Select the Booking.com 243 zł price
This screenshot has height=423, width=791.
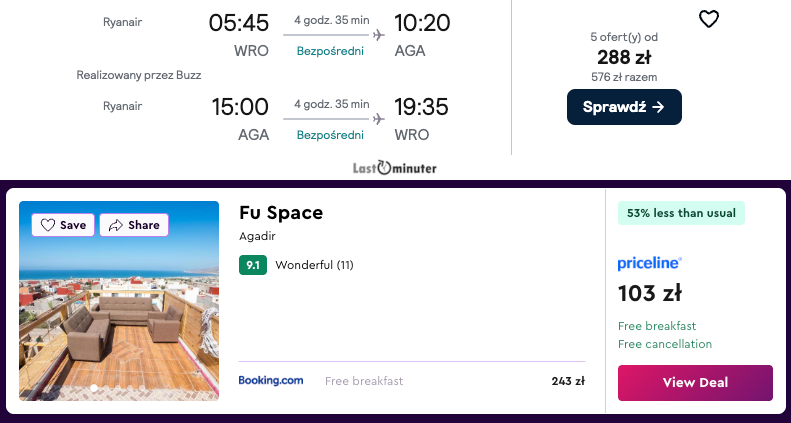tap(567, 381)
